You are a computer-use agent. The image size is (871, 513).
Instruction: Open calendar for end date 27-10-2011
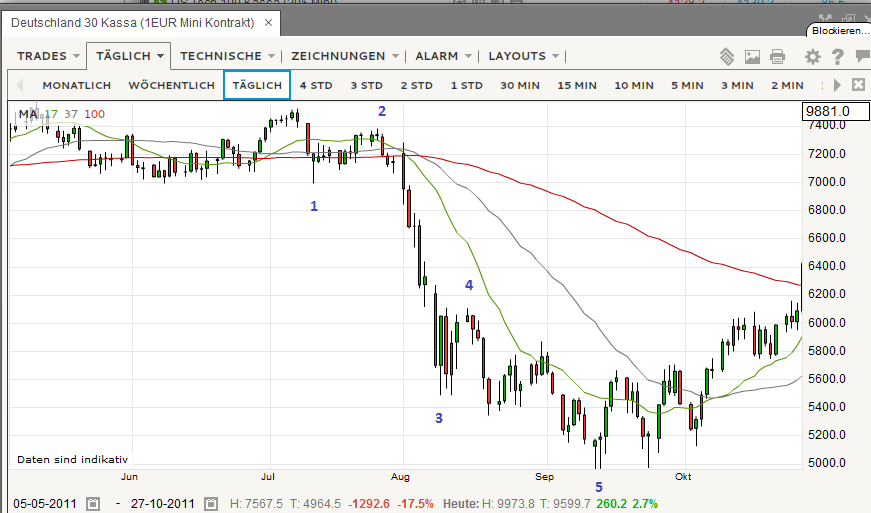pyautogui.click(x=212, y=503)
